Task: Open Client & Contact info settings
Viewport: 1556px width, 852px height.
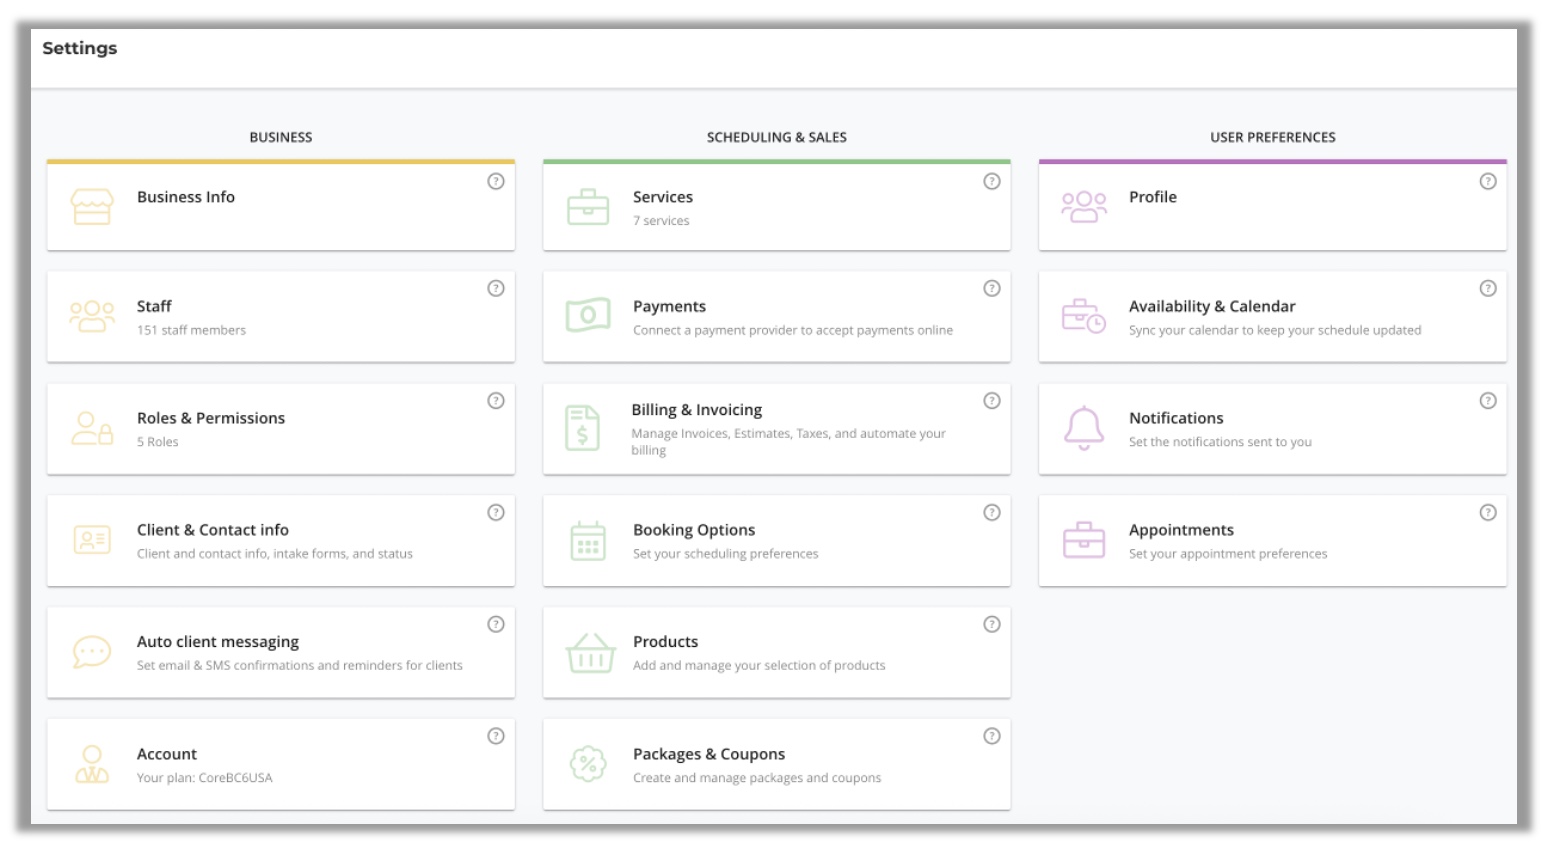Action: pyautogui.click(x=213, y=530)
